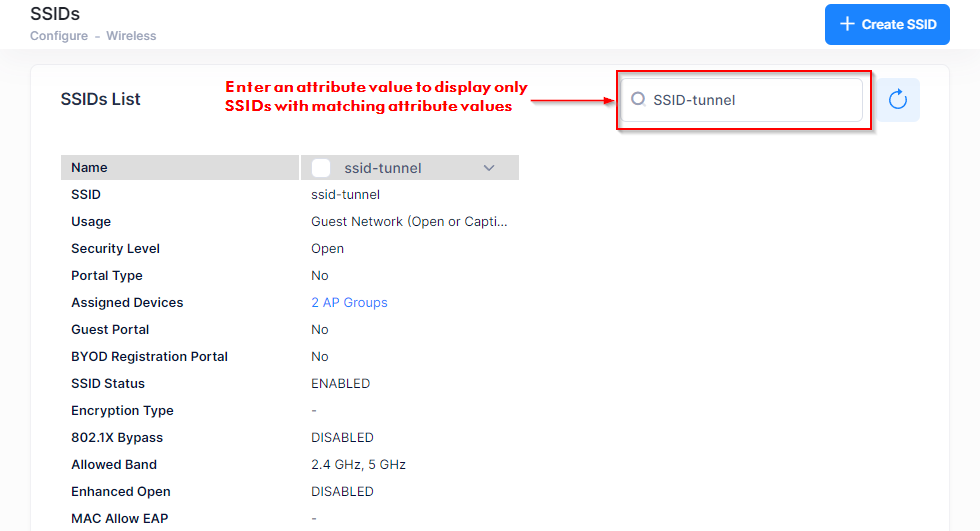
Task: Tick the checkbox next to ssid-tunnel header
Action: [321, 168]
